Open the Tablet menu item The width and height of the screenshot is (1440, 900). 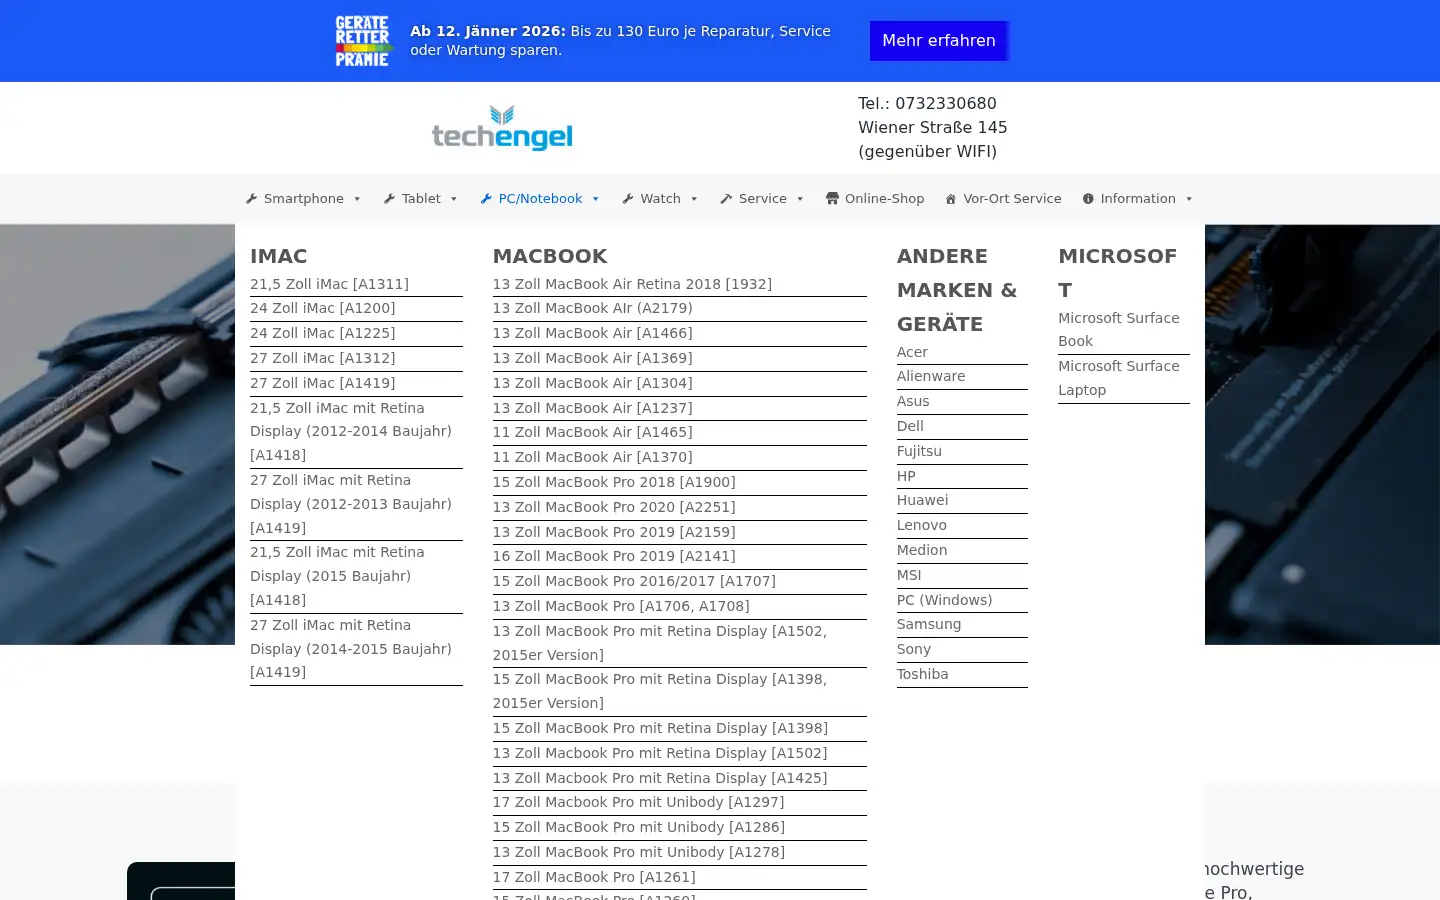421,199
